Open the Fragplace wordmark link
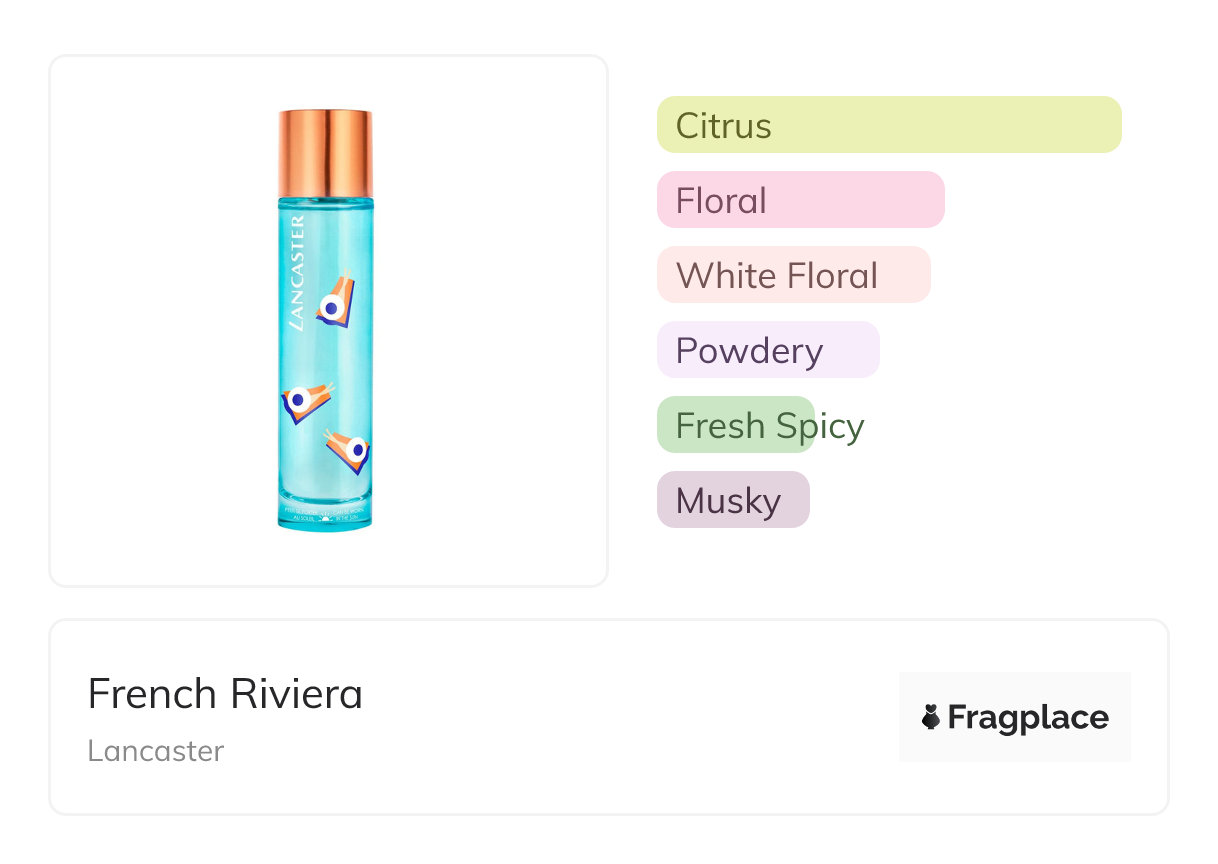Viewport: 1218px width, 864px height. tap(1028, 717)
